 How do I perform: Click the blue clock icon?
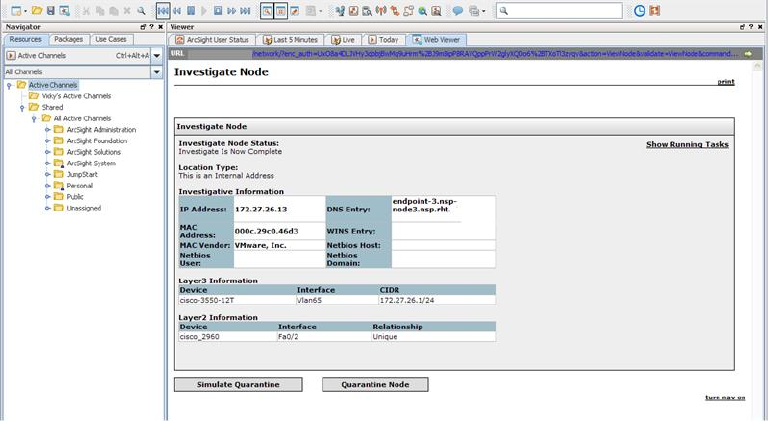click(640, 11)
